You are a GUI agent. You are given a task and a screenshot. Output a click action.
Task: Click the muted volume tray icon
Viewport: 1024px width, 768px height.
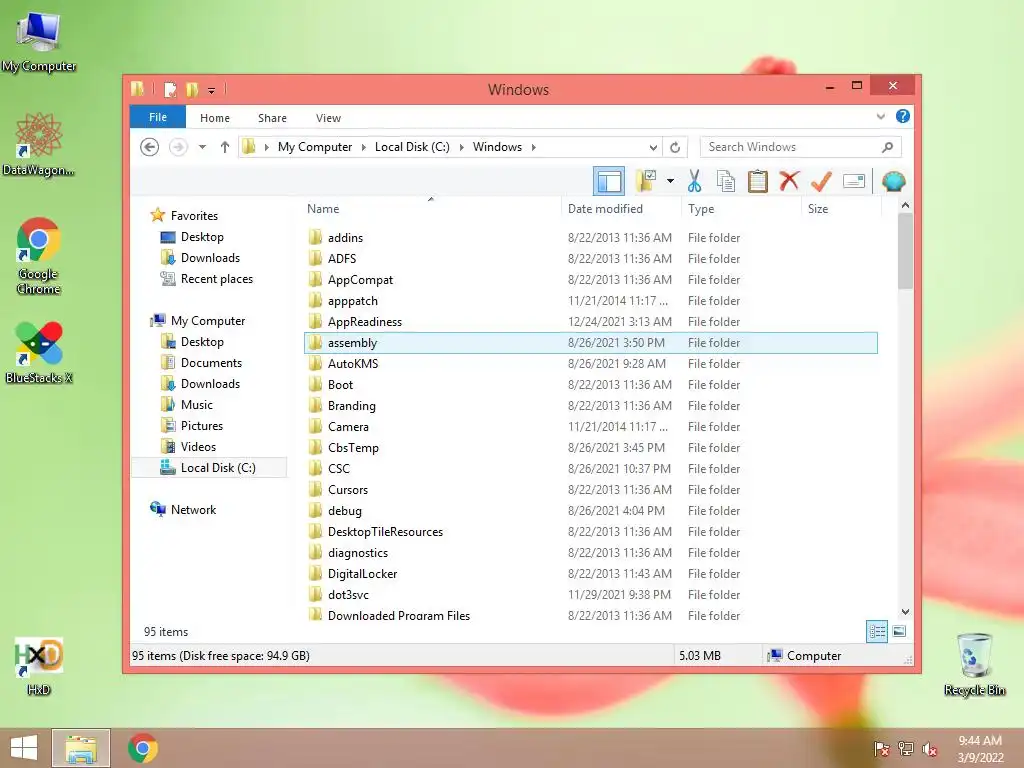(929, 748)
